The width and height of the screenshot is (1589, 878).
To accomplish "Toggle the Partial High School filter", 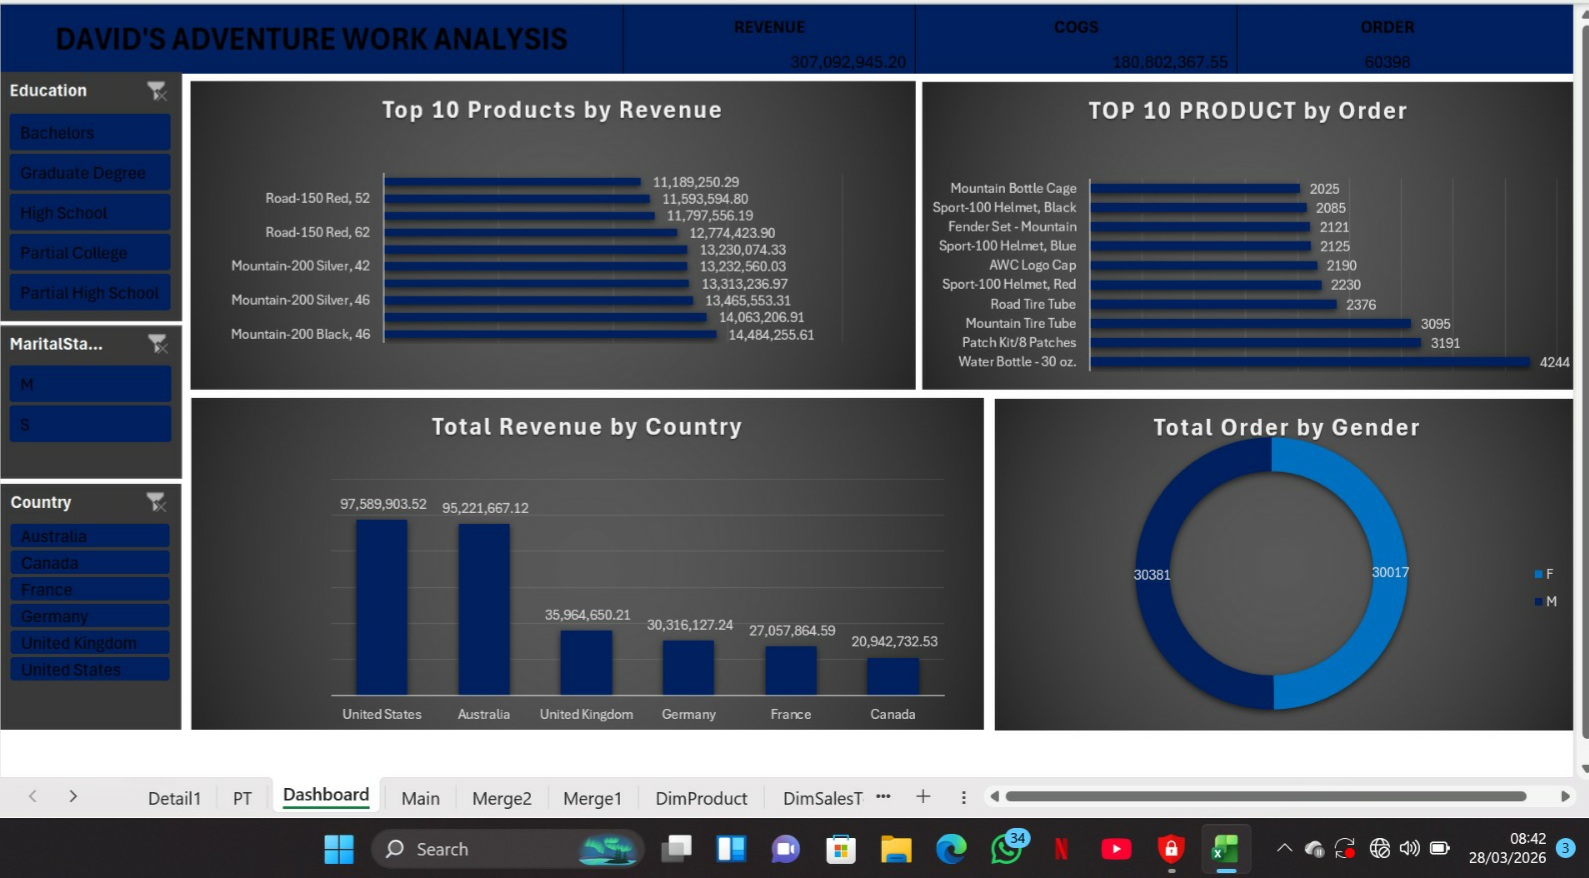I will [x=90, y=293].
